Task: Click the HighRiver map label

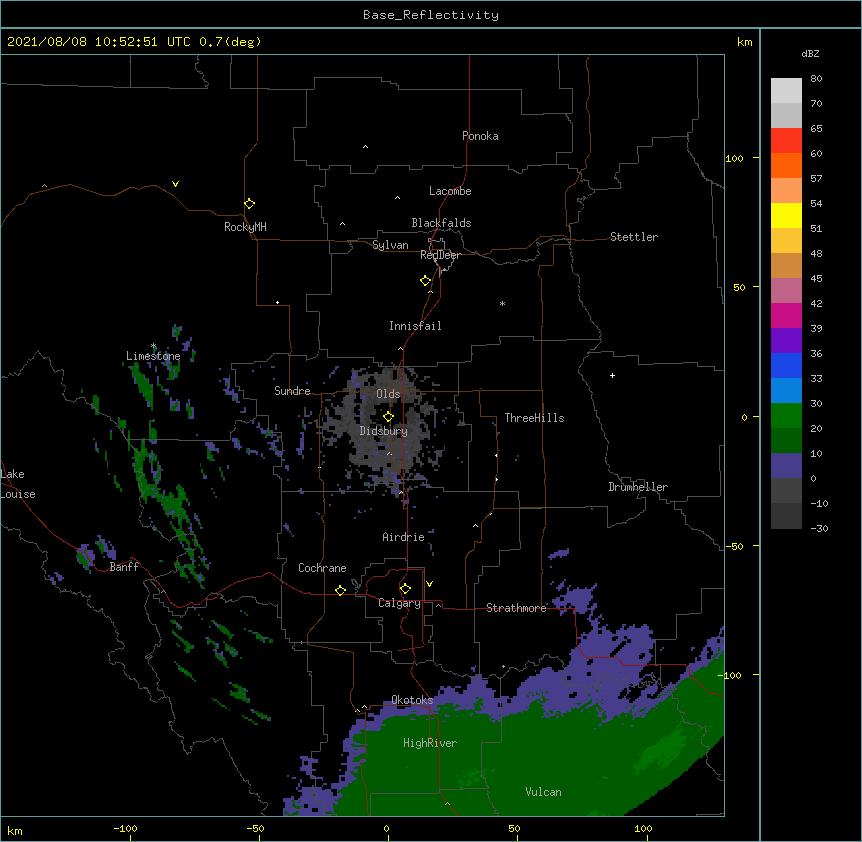Action: (430, 743)
